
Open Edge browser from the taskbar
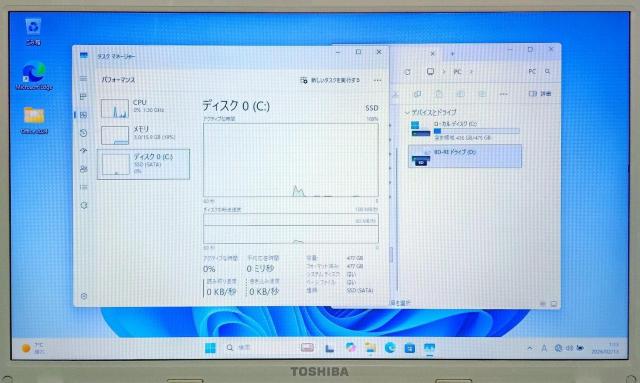point(390,348)
